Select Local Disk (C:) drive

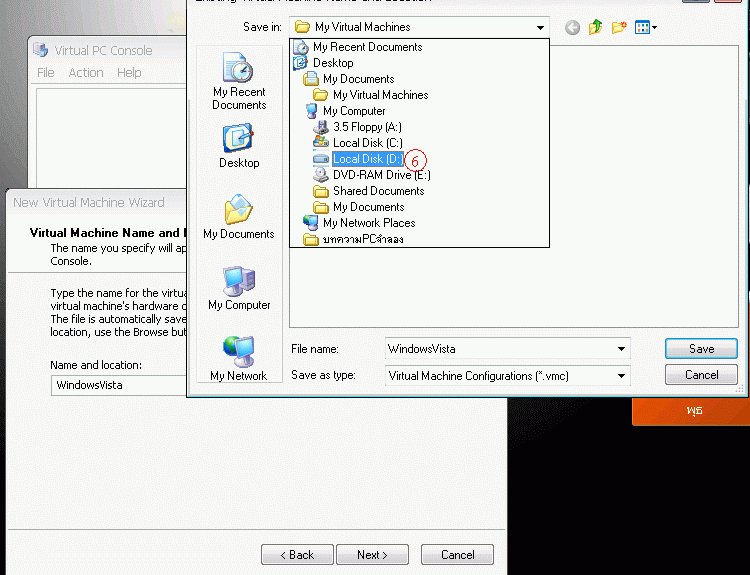coord(358,143)
